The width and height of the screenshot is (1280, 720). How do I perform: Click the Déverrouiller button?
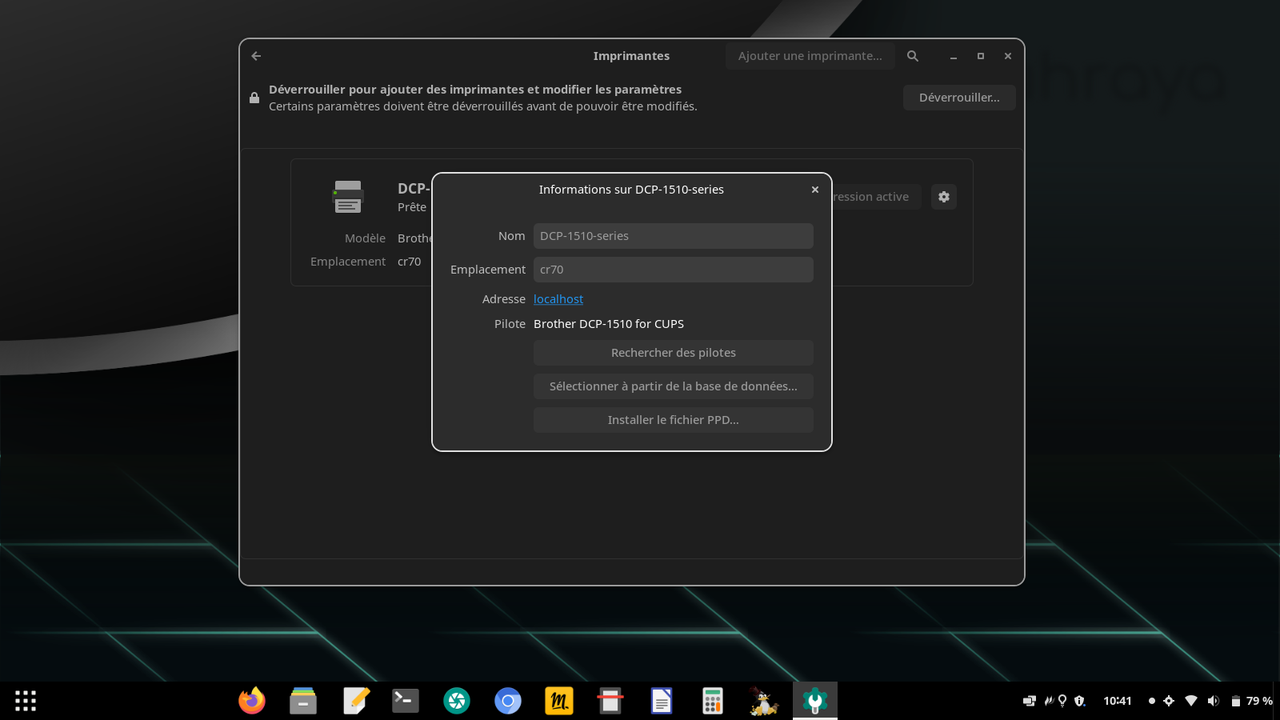[959, 98]
